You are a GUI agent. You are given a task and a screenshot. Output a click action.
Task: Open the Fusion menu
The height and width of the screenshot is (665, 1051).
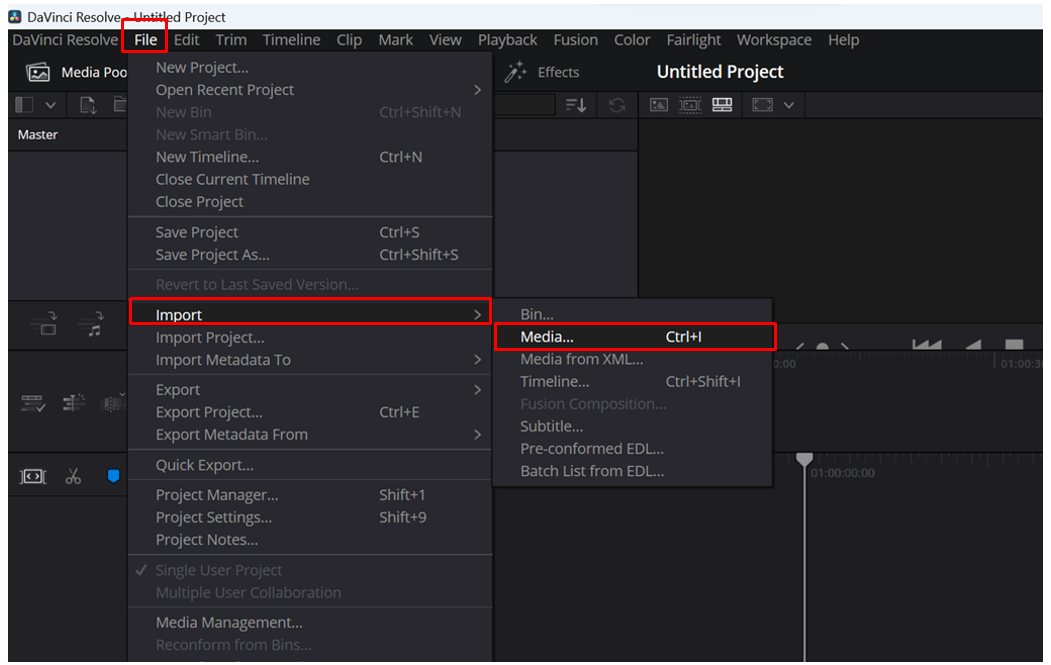(x=575, y=40)
